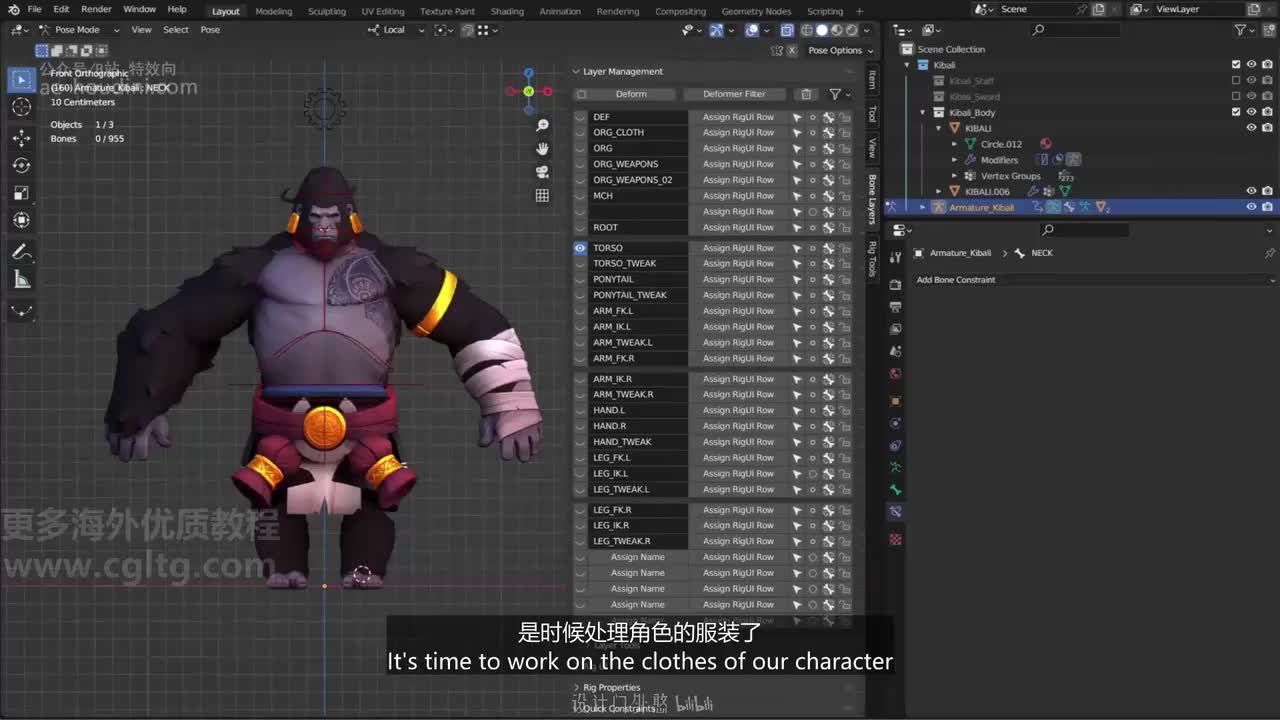The height and width of the screenshot is (720, 1280).
Task: Click the delete layer trash icon
Action: click(x=806, y=94)
